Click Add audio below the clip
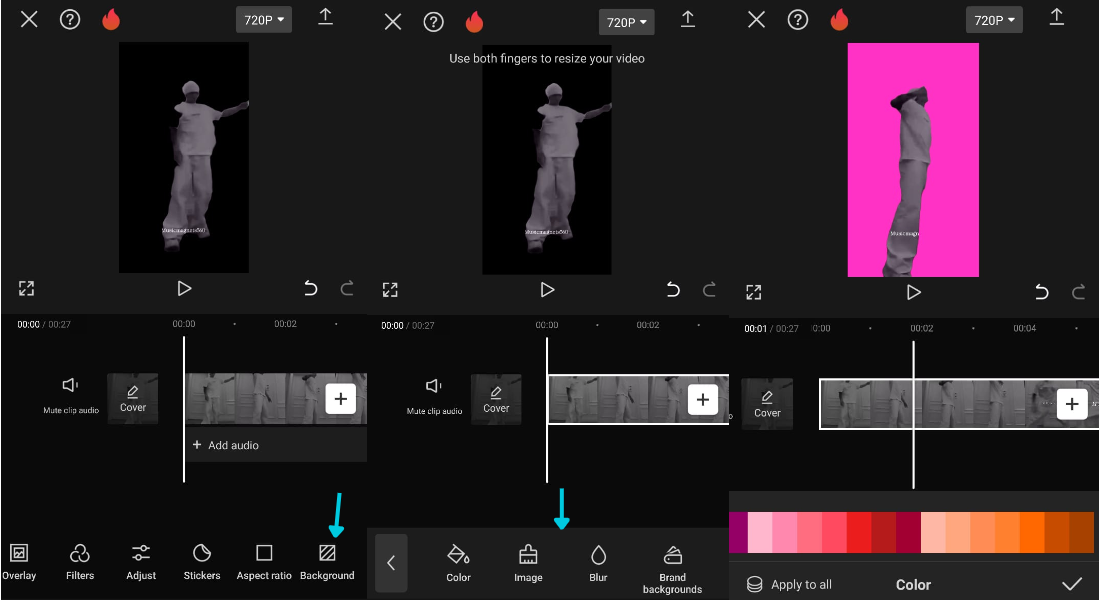 coord(226,445)
